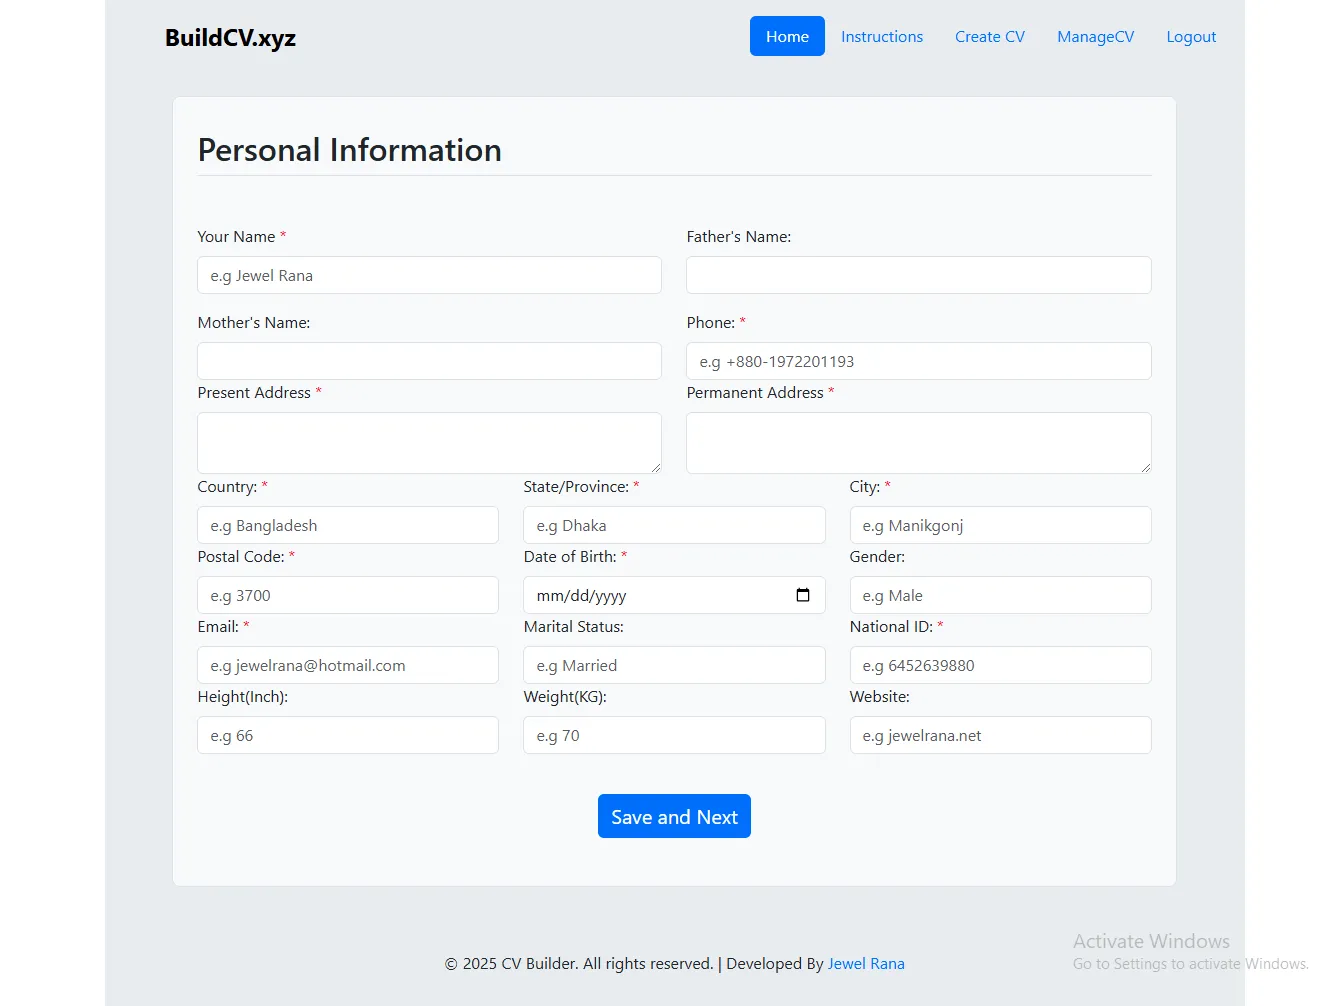This screenshot has height=1006, width=1330.
Task: Select the Country input field
Action: pos(347,525)
